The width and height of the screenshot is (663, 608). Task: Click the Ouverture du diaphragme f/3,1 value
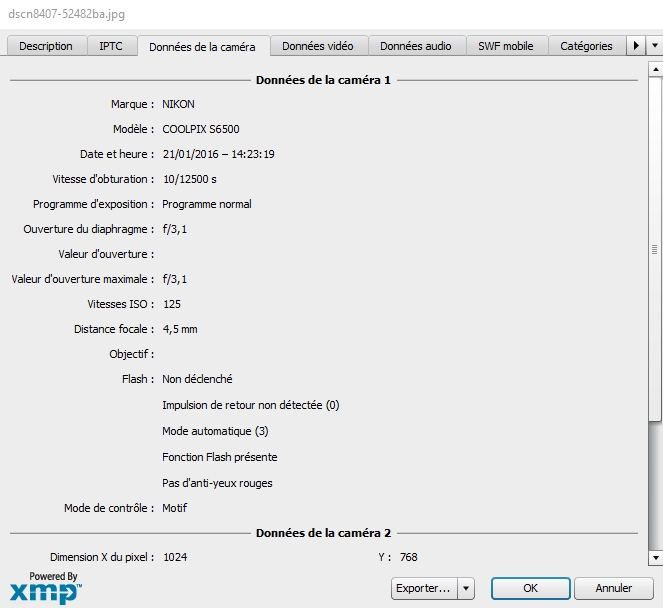tap(175, 229)
